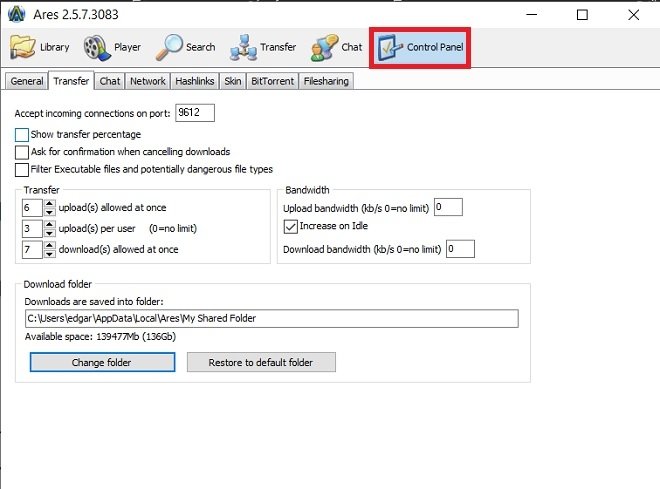
Task: Click the Upload bandwidth limit field
Action: (x=448, y=207)
